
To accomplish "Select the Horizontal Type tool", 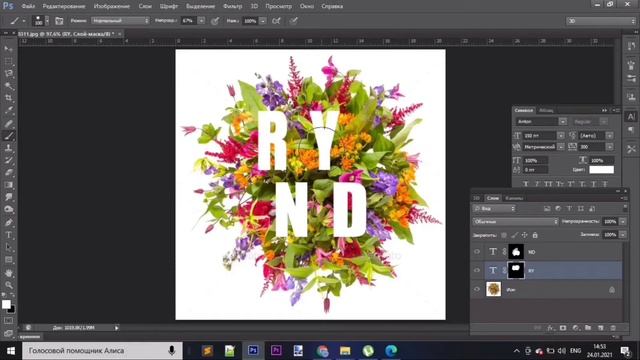I will (x=9, y=235).
